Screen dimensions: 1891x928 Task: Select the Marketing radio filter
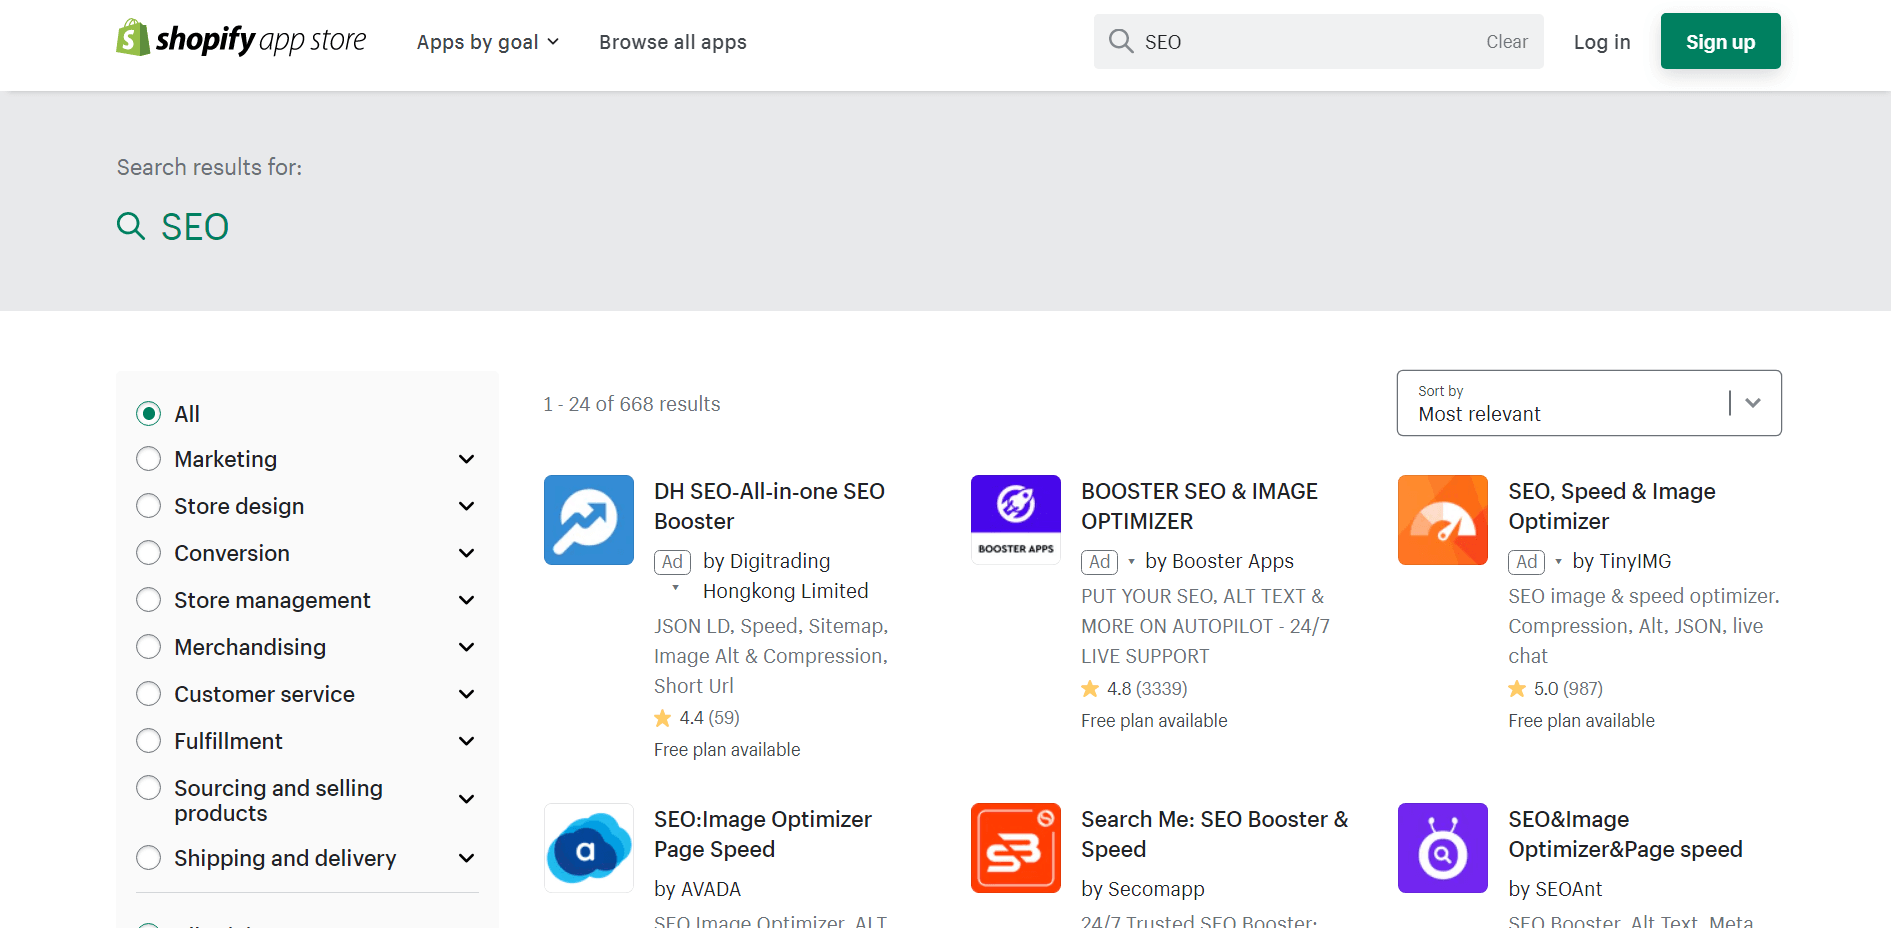pyautogui.click(x=149, y=459)
